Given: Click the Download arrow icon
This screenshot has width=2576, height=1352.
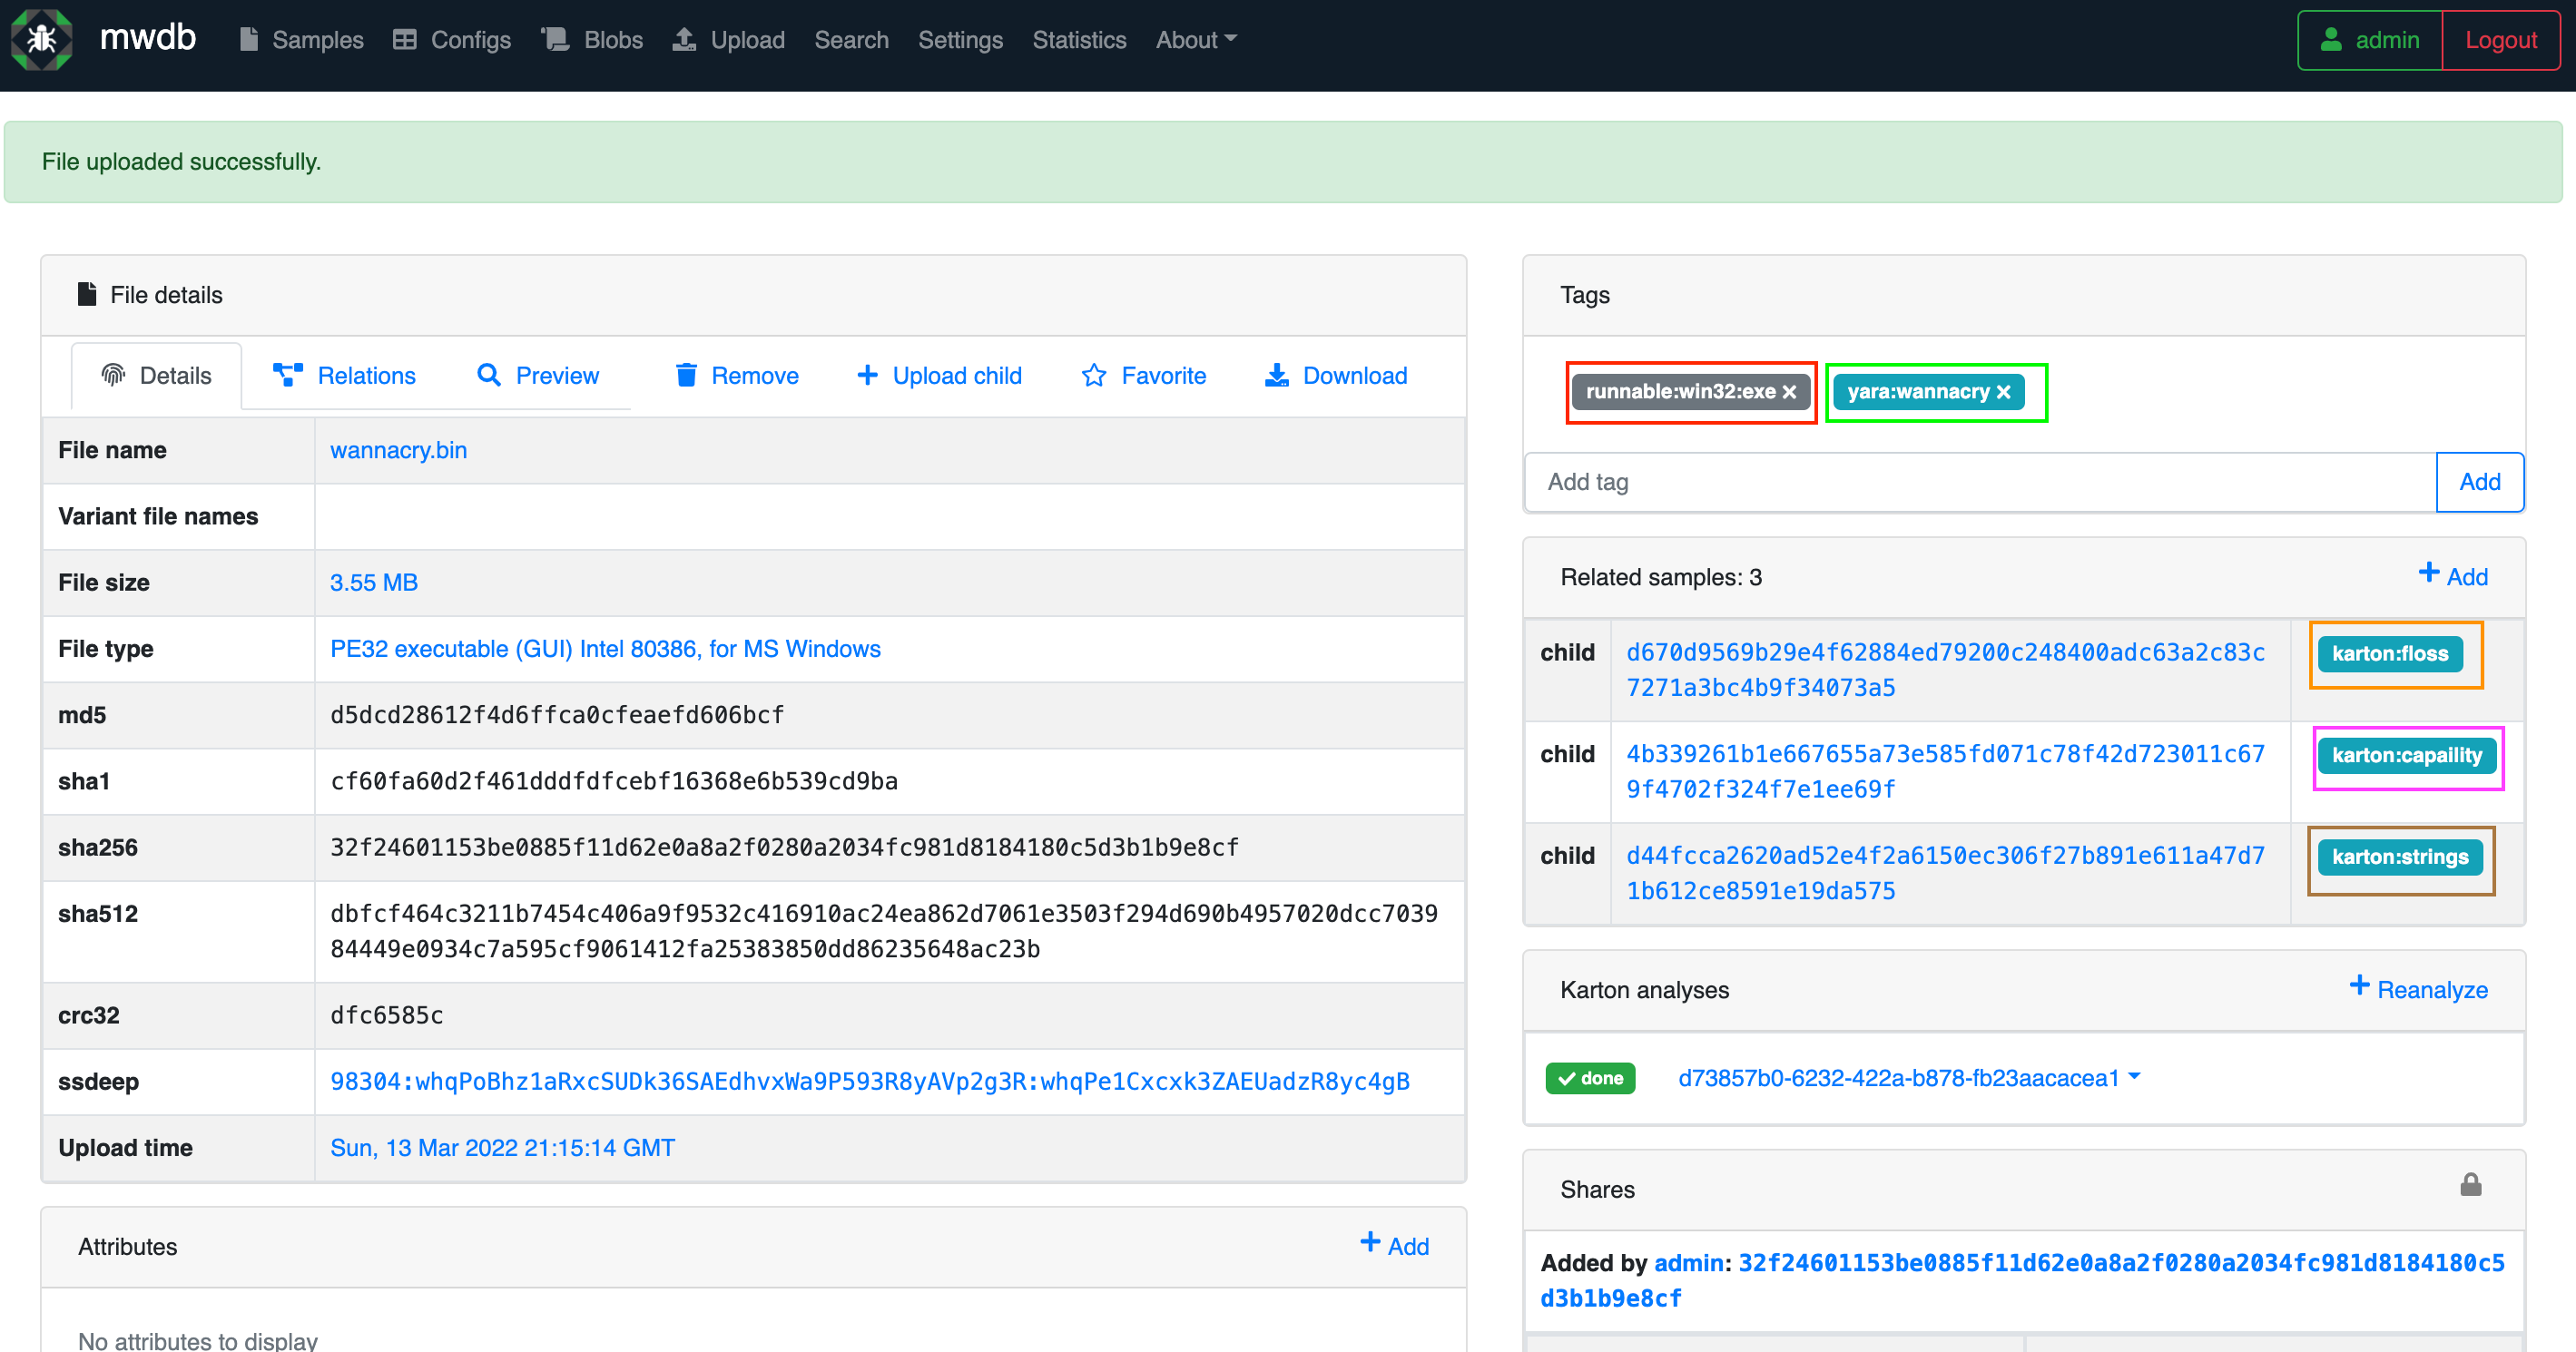Looking at the screenshot, I should (1276, 375).
